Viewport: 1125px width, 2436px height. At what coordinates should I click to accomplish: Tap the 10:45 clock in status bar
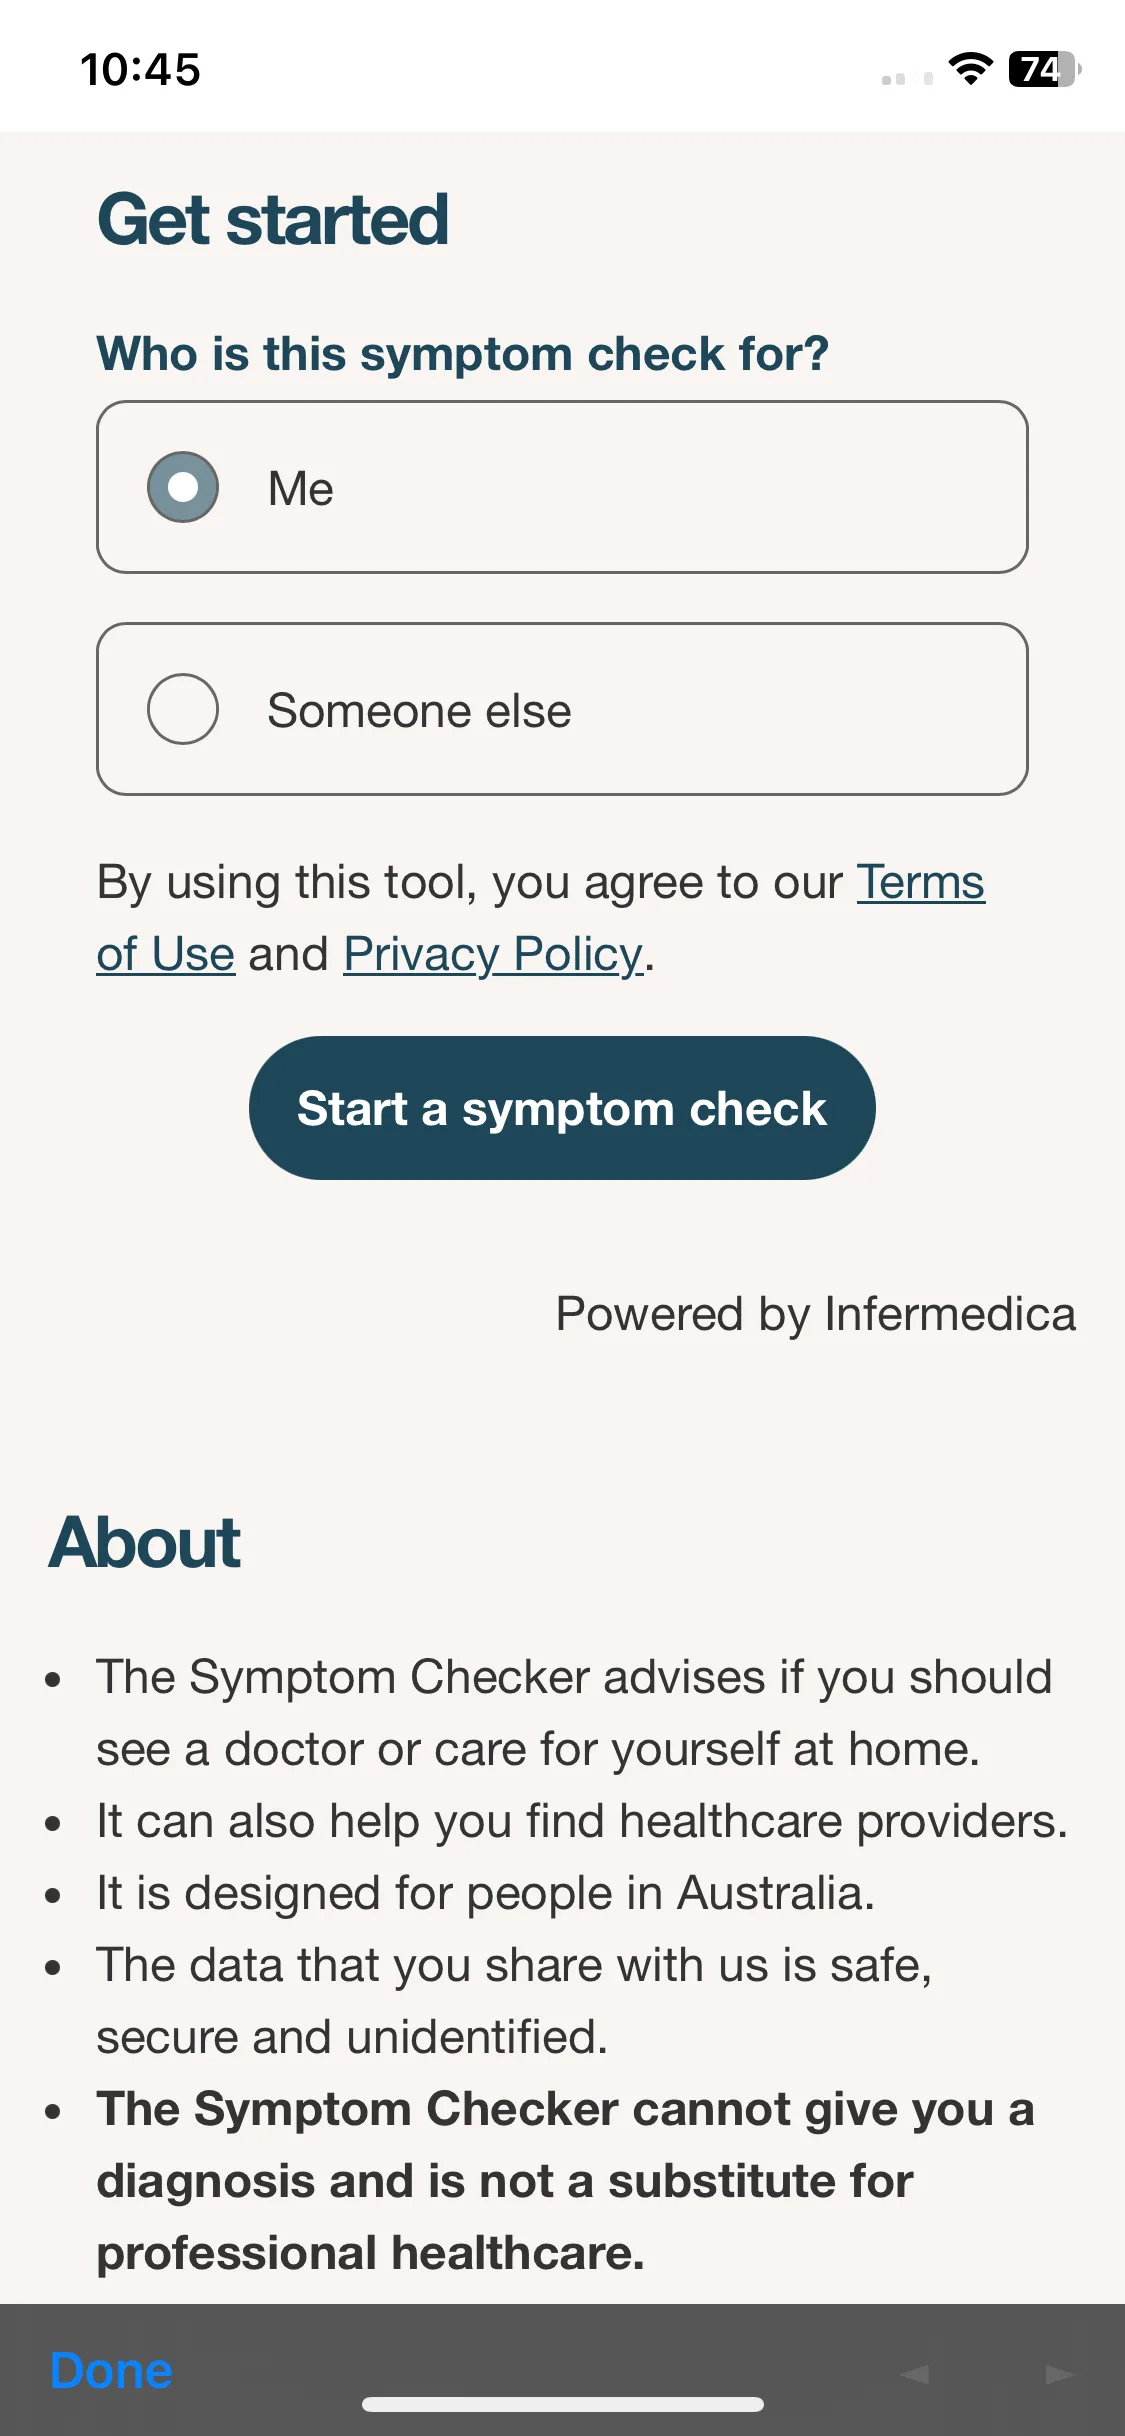pyautogui.click(x=140, y=70)
